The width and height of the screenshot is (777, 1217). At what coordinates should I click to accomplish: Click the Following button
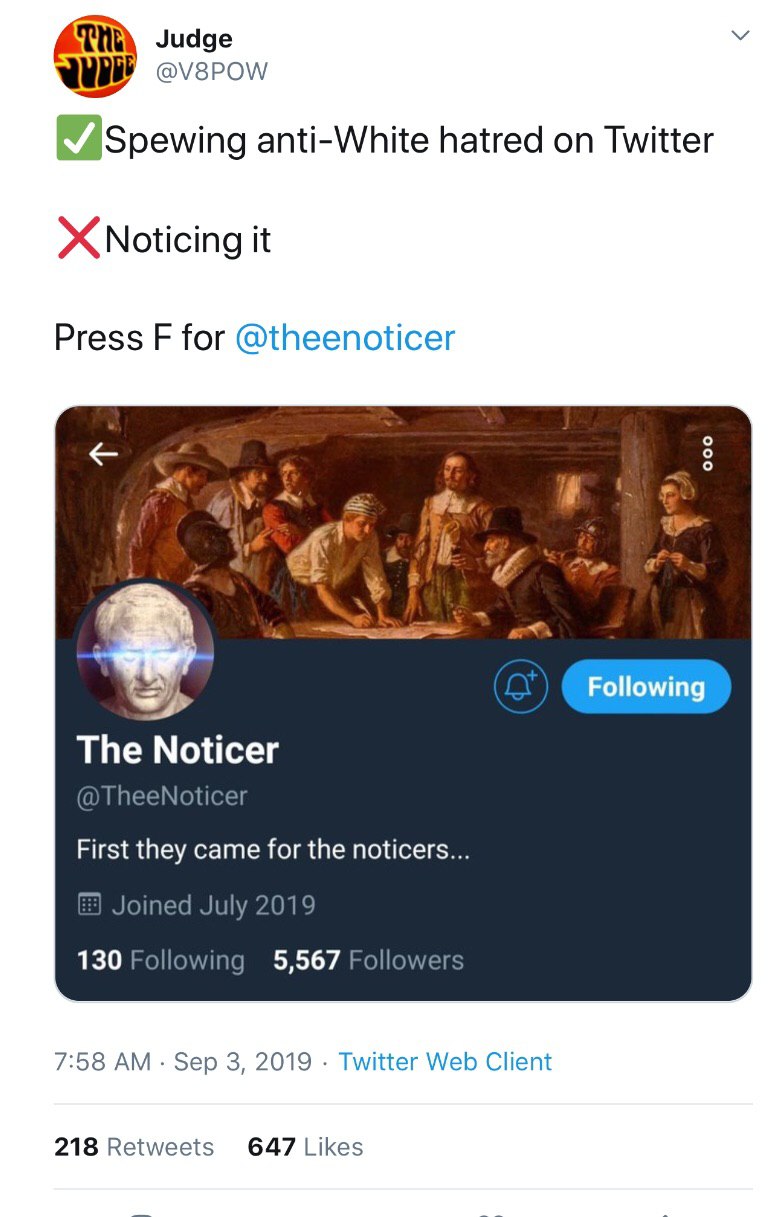646,687
